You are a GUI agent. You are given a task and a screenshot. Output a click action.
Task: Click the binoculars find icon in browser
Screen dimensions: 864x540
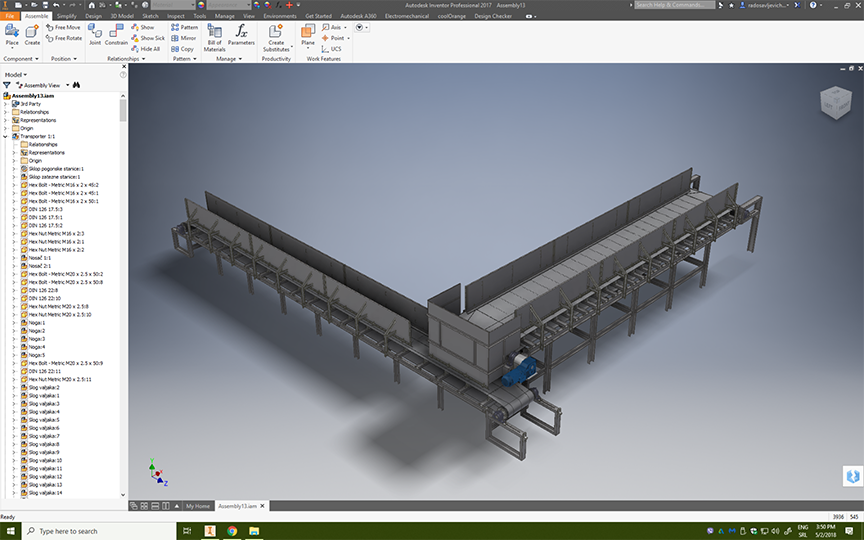(x=76, y=85)
